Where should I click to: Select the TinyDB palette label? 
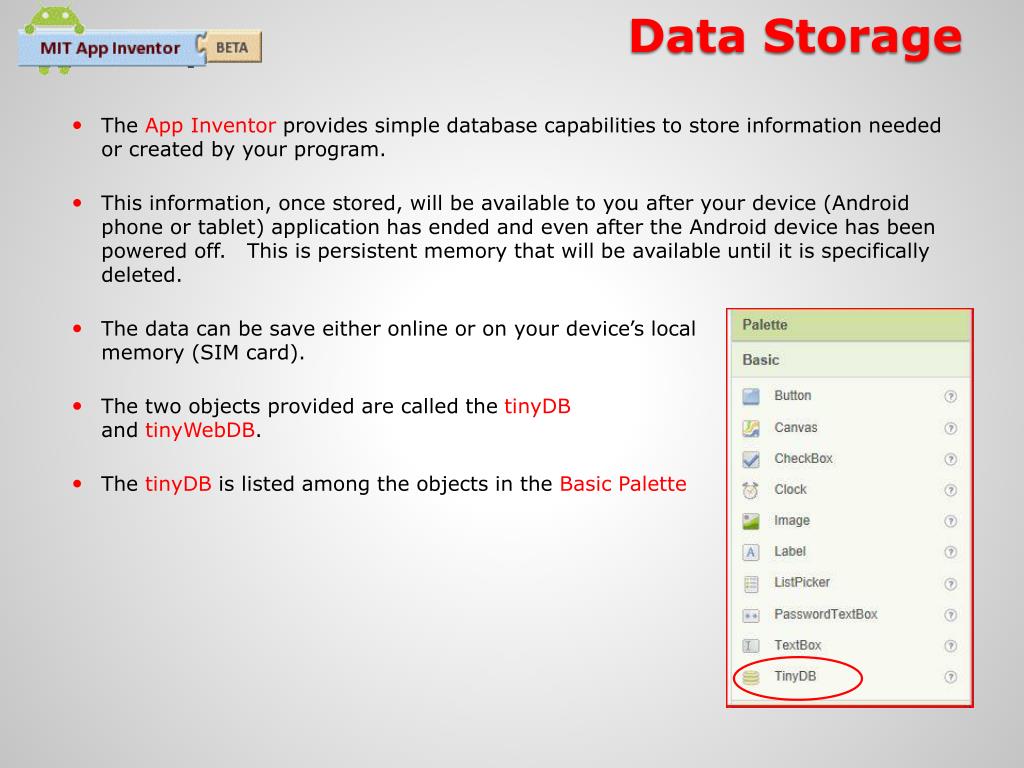pyautogui.click(x=795, y=676)
